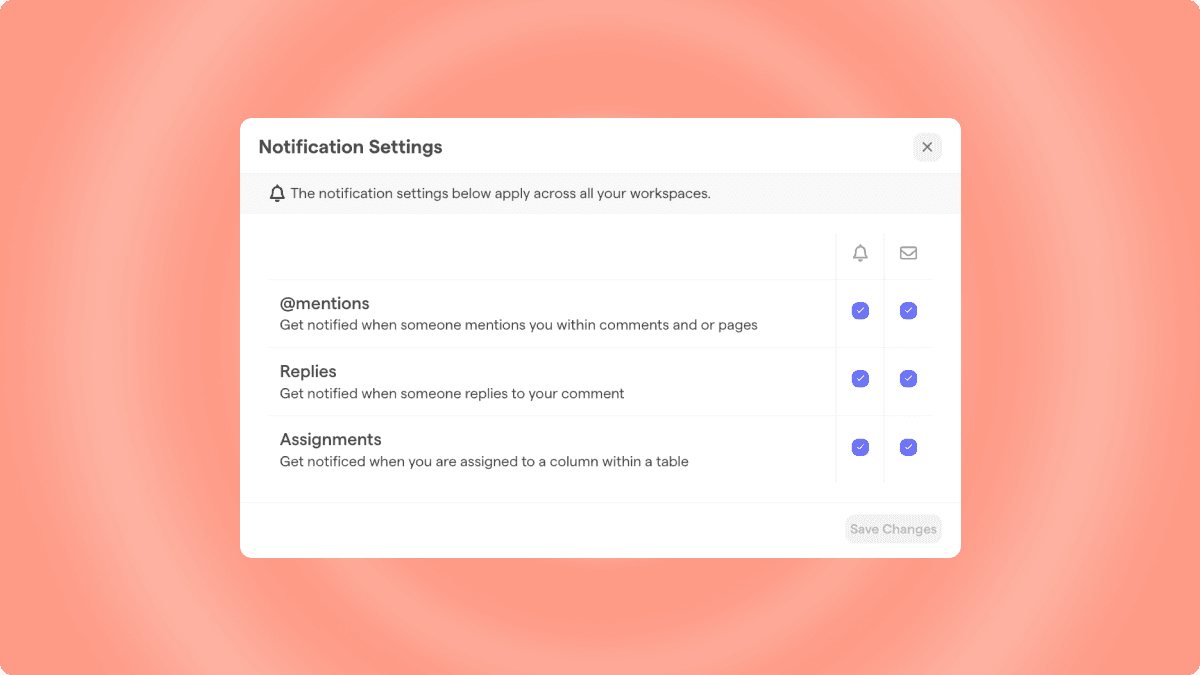The height and width of the screenshot is (675, 1200).
Task: Uncheck in-app notifications for @mentions
Action: [x=860, y=311]
